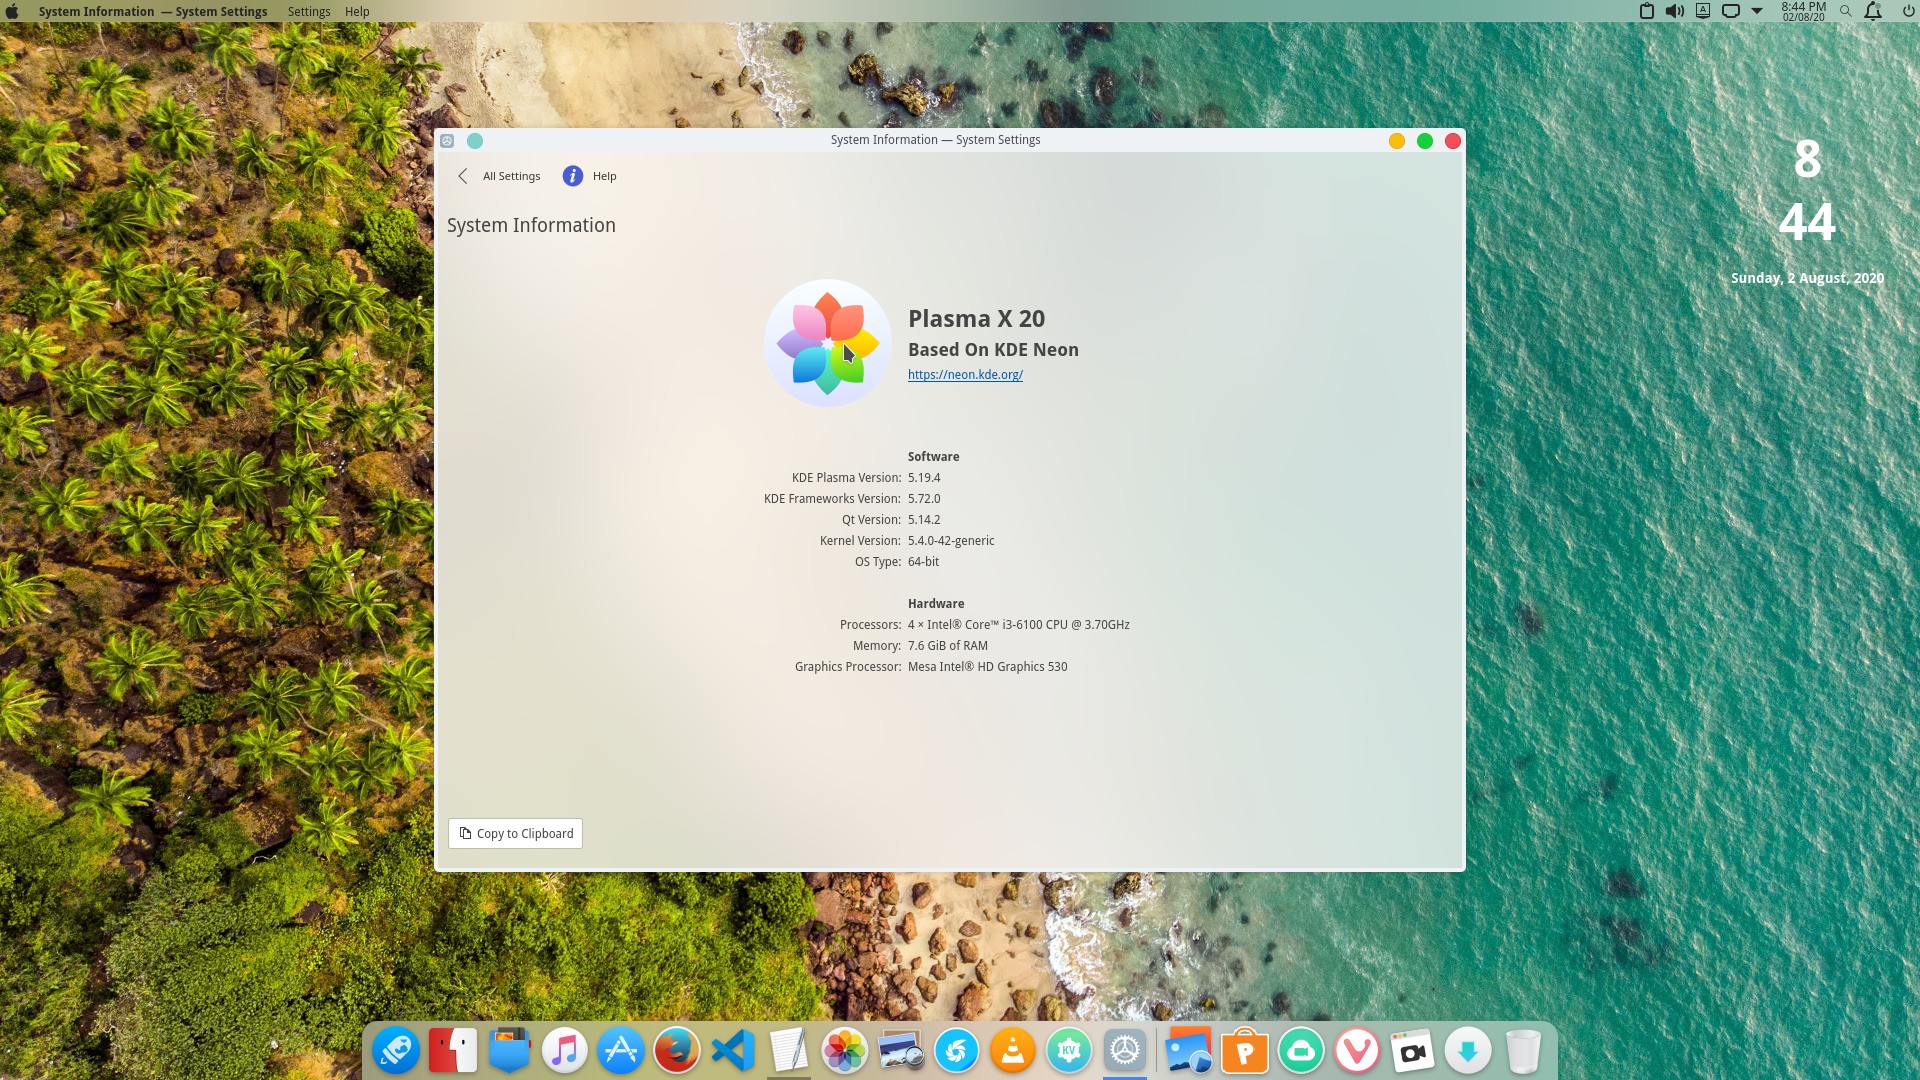This screenshot has width=1920, height=1080.
Task: Click the Qt Version 5.14.2 value
Action: tap(924, 520)
